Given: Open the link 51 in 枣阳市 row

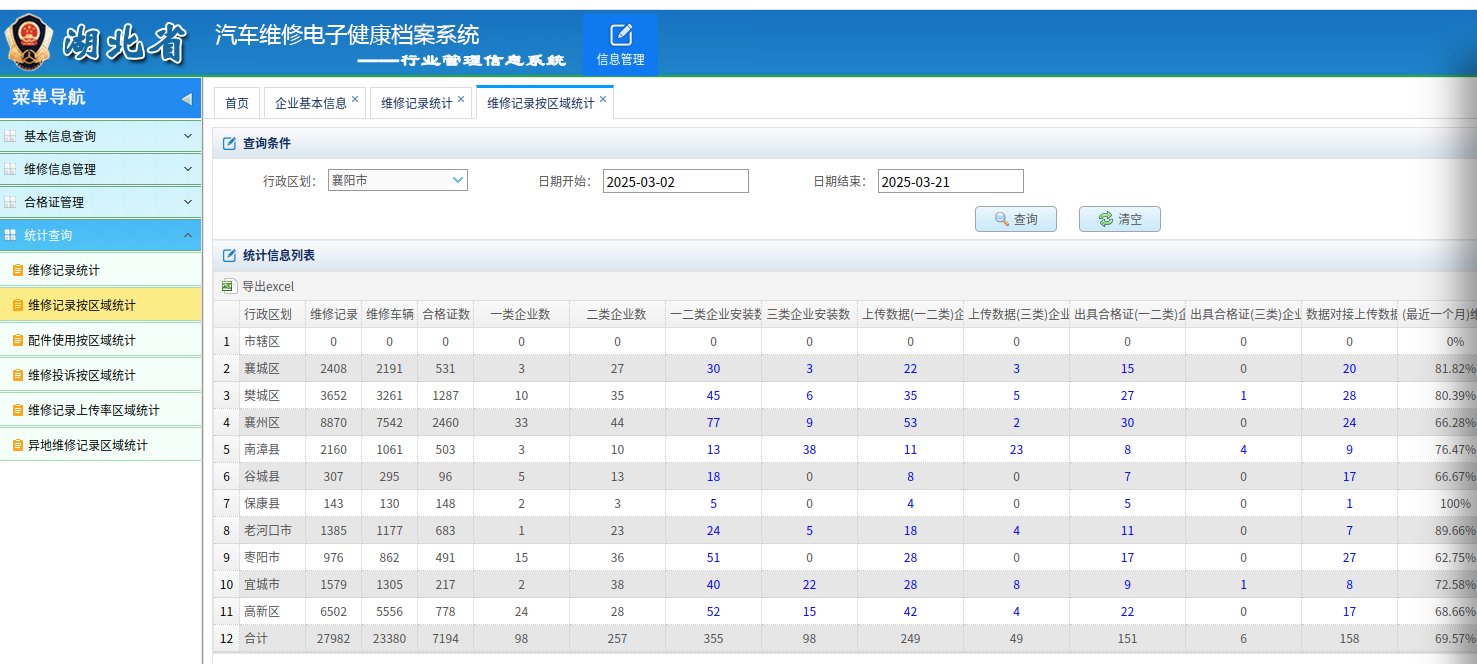Looking at the screenshot, I should click(x=714, y=558).
